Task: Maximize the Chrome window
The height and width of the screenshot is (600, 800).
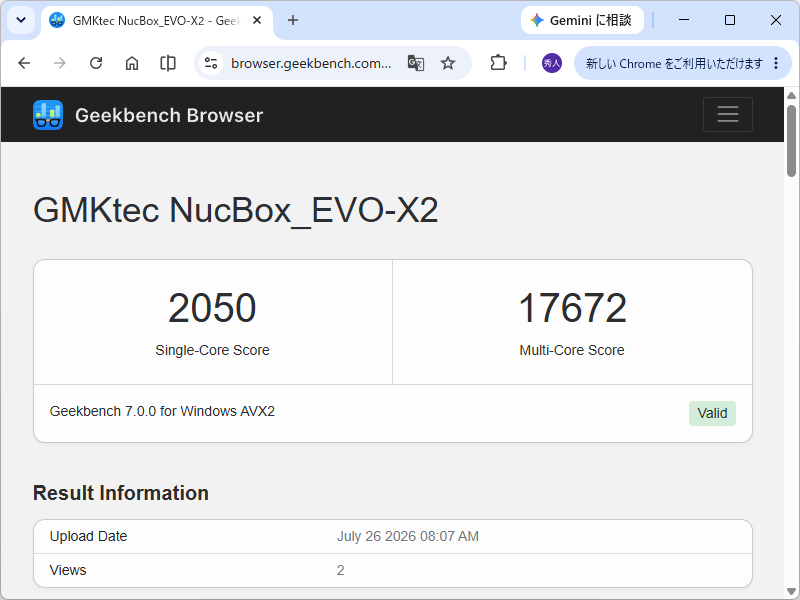Action: pos(730,20)
